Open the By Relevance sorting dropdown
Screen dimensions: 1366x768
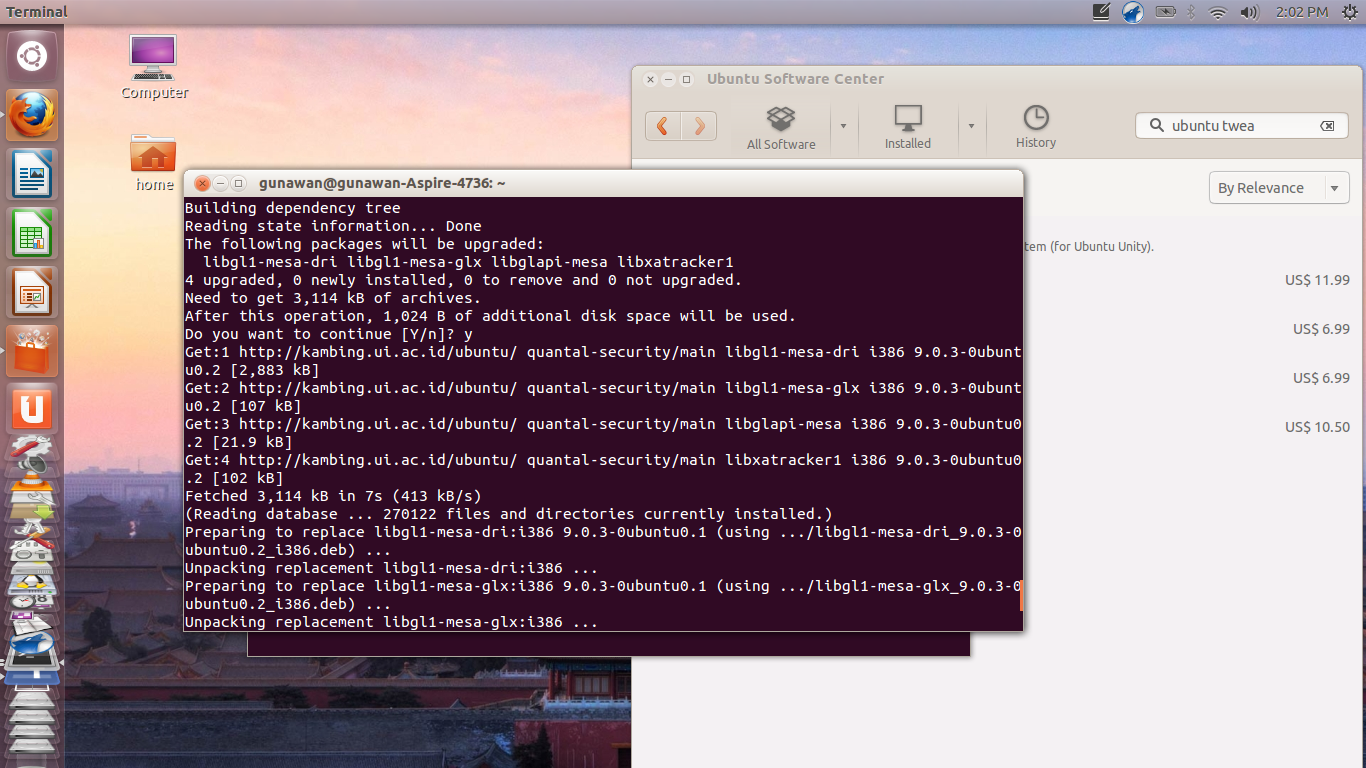pyautogui.click(x=1278, y=187)
